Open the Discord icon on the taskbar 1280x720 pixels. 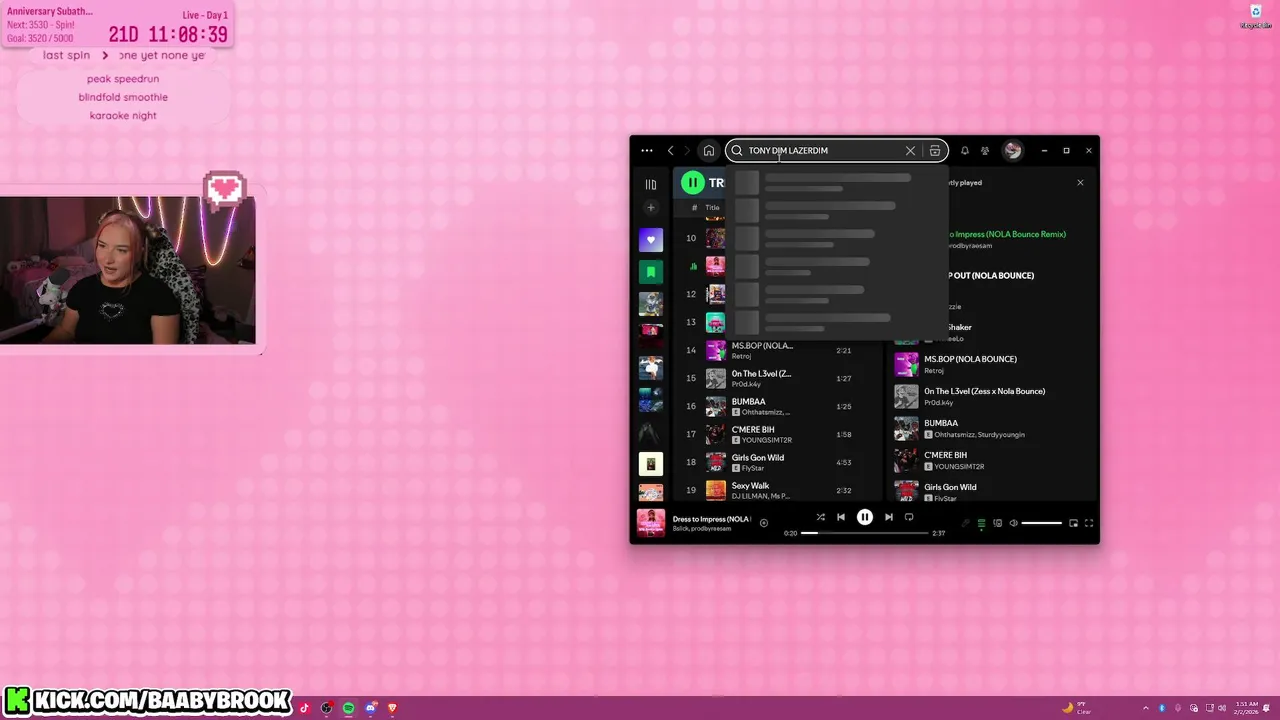point(370,708)
